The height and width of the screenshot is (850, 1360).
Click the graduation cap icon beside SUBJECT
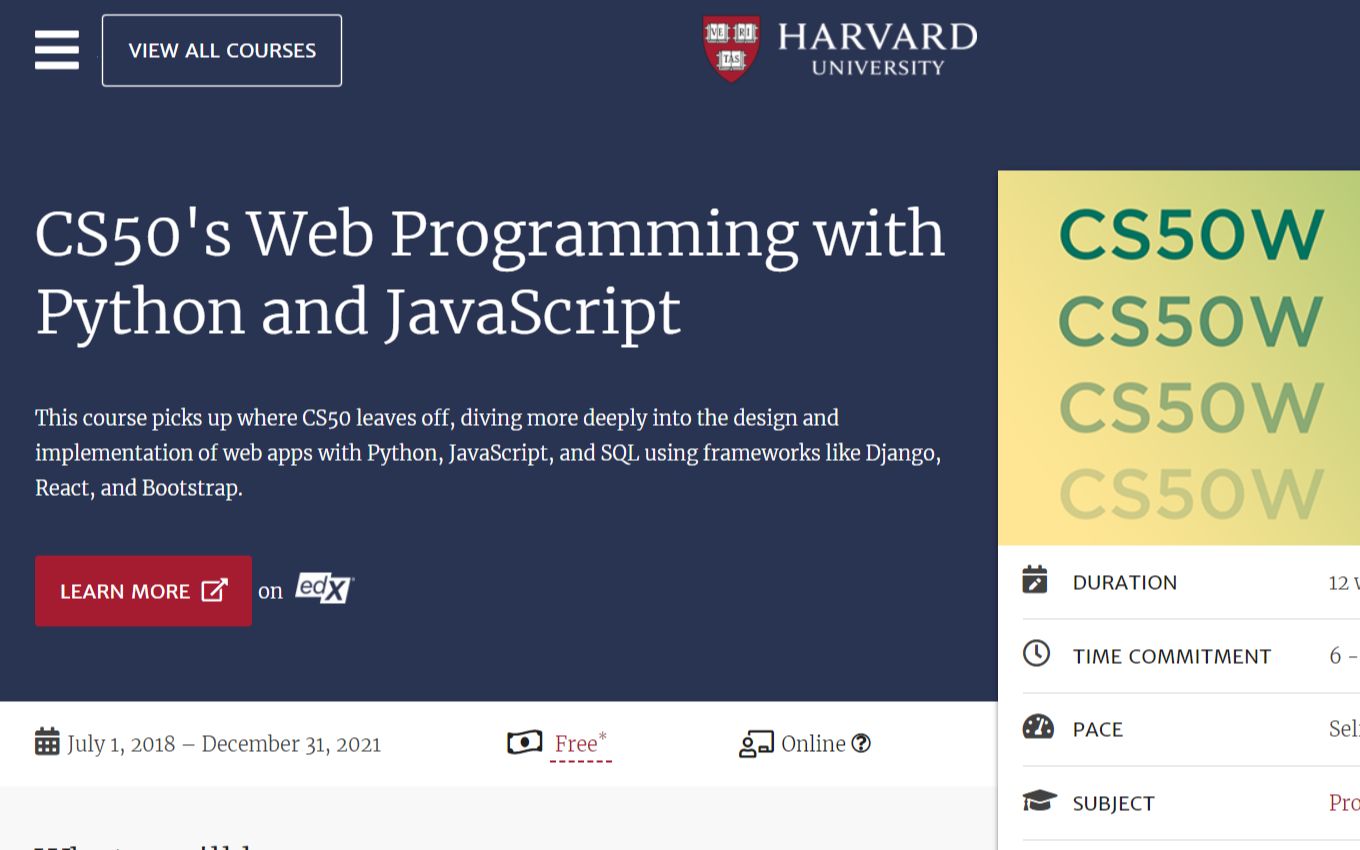pyautogui.click(x=1039, y=801)
